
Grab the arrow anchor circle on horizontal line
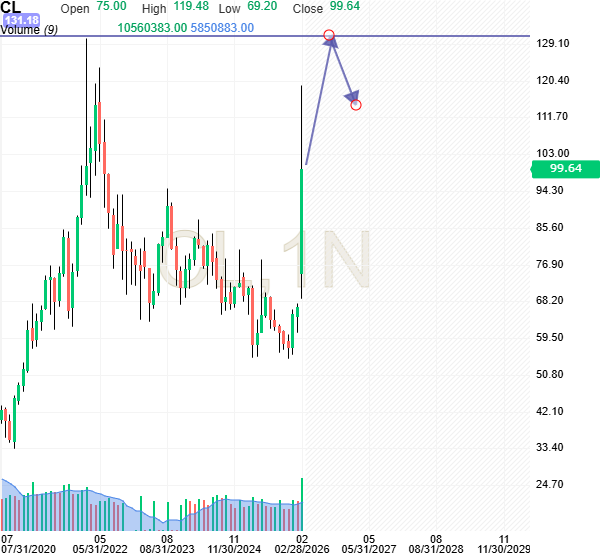pos(329,35)
